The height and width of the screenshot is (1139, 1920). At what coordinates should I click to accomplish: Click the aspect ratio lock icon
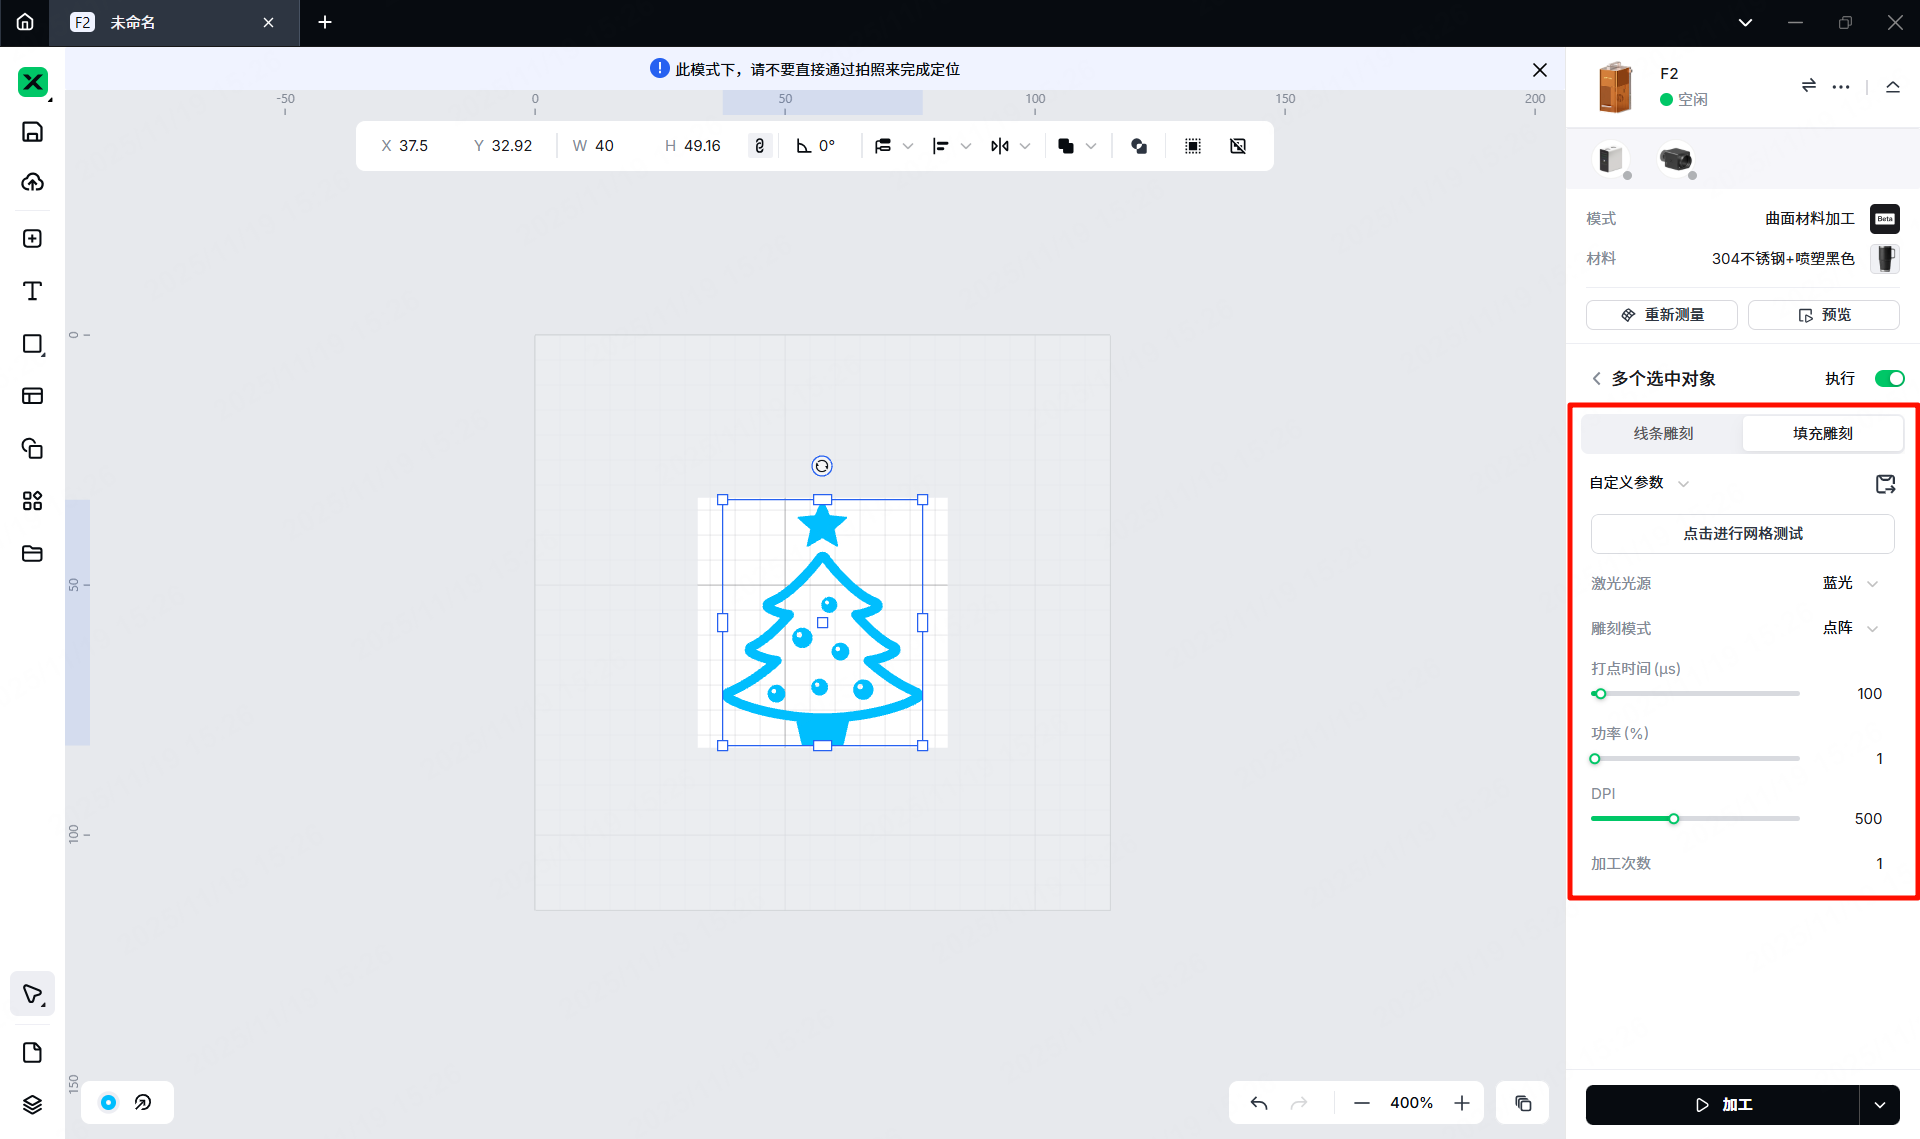click(x=760, y=146)
